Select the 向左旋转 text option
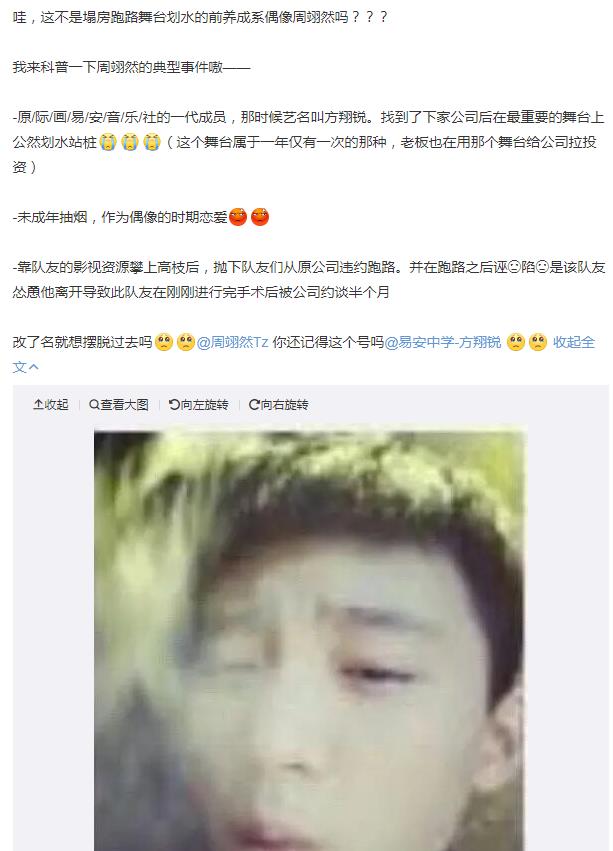Image resolution: width=613 pixels, height=851 pixels. [x=204, y=404]
